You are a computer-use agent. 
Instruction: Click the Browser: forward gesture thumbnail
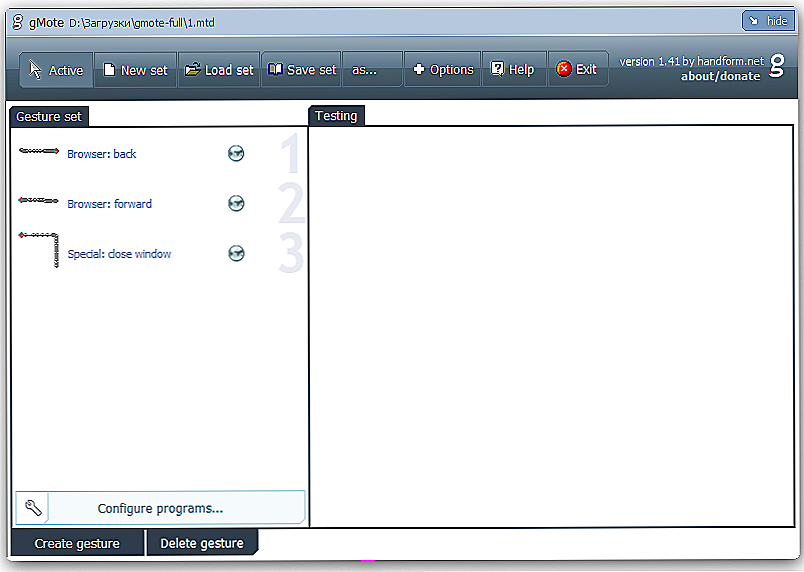(x=38, y=200)
